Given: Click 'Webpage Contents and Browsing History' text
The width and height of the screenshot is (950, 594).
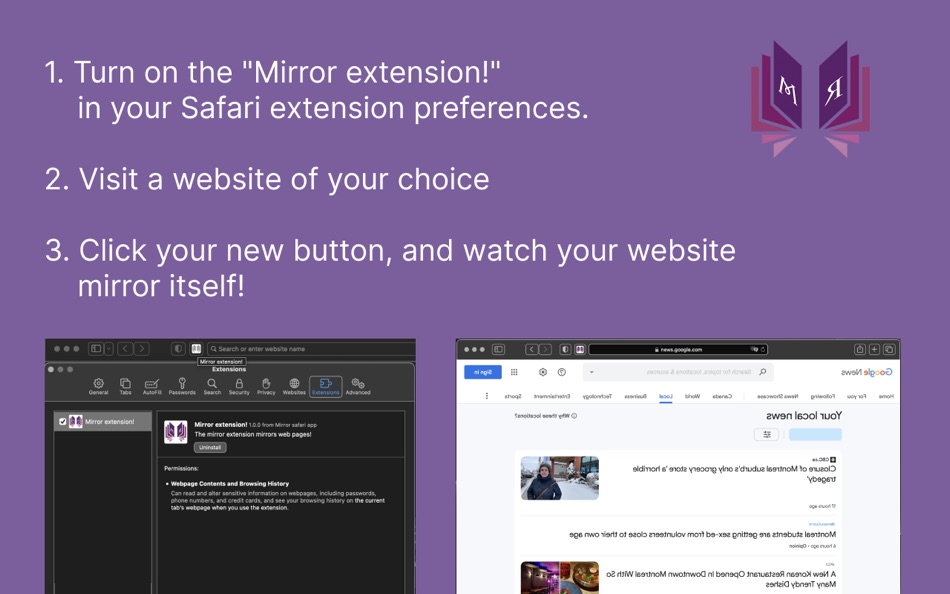Looking at the screenshot, I should click(230, 484).
